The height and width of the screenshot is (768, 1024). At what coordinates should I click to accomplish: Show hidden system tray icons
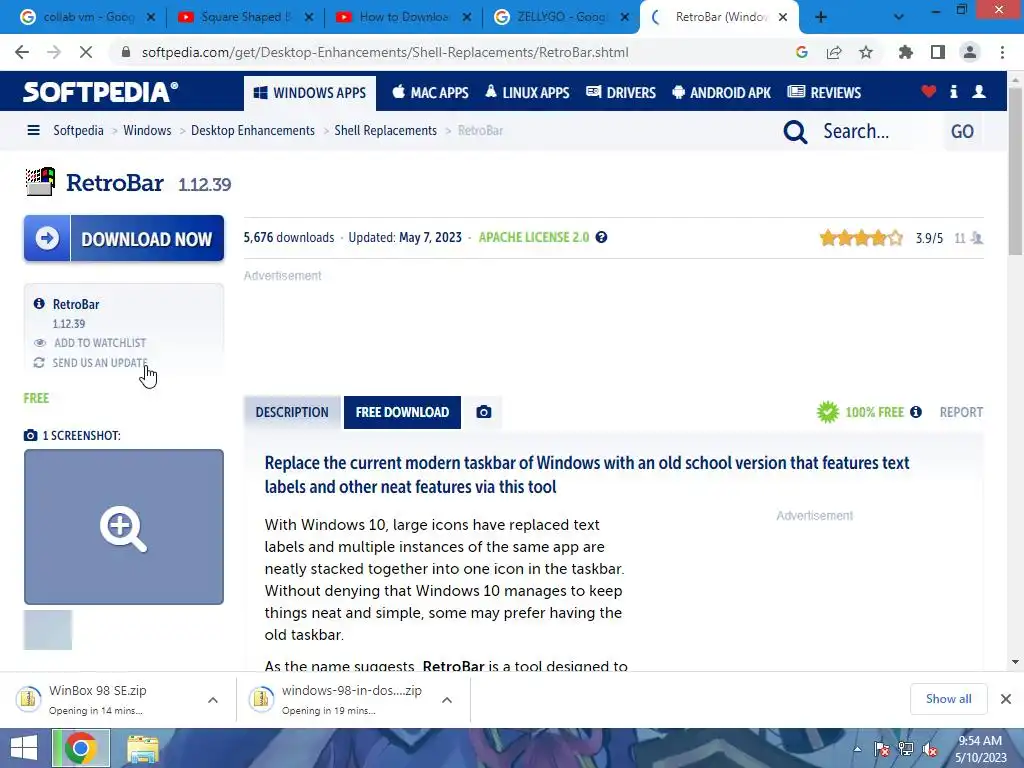point(857,750)
